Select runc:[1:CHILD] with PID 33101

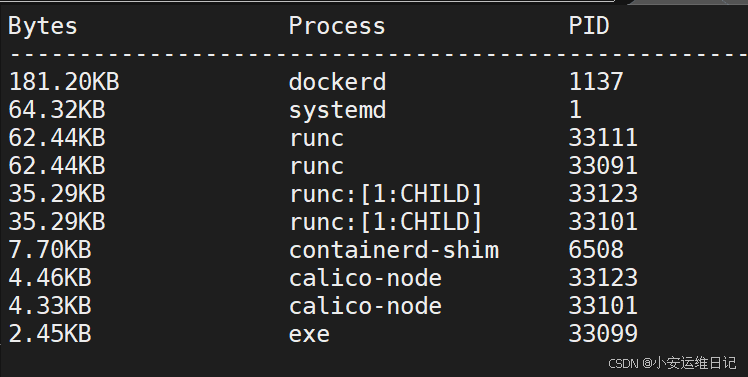click(386, 222)
